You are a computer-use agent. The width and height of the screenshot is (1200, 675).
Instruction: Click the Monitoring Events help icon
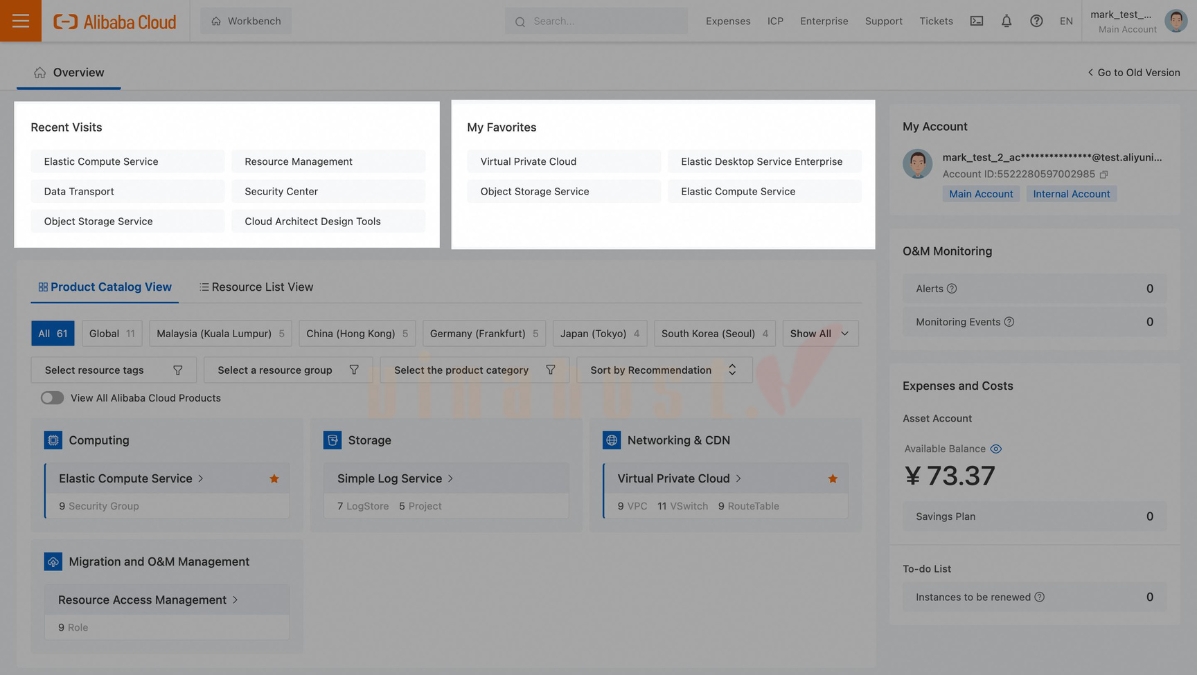point(1009,322)
